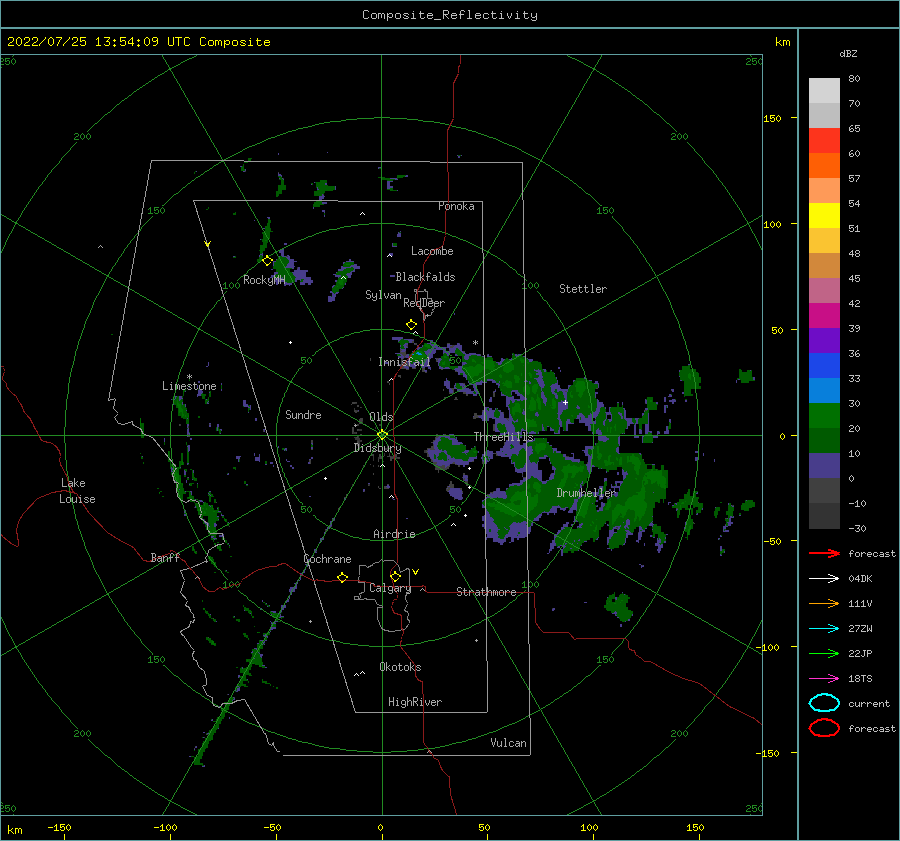Image resolution: width=900 pixels, height=841 pixels.
Task: Click the green 22JP arrow legend icon
Action: coord(824,653)
